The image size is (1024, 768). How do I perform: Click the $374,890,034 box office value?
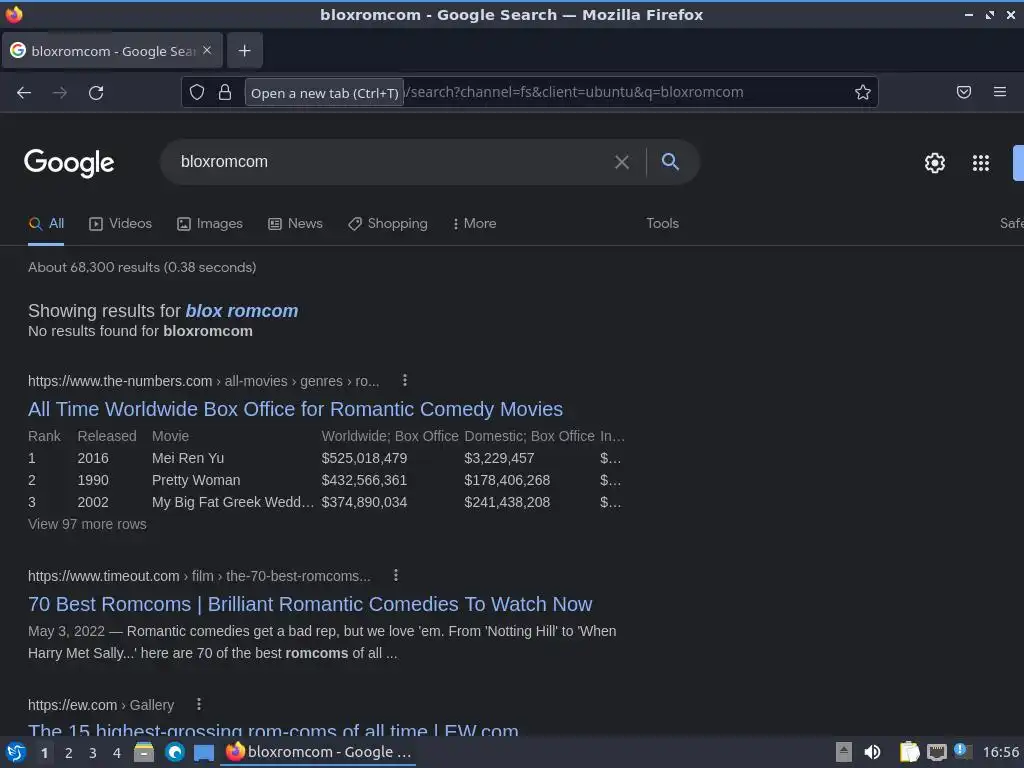coord(364,502)
